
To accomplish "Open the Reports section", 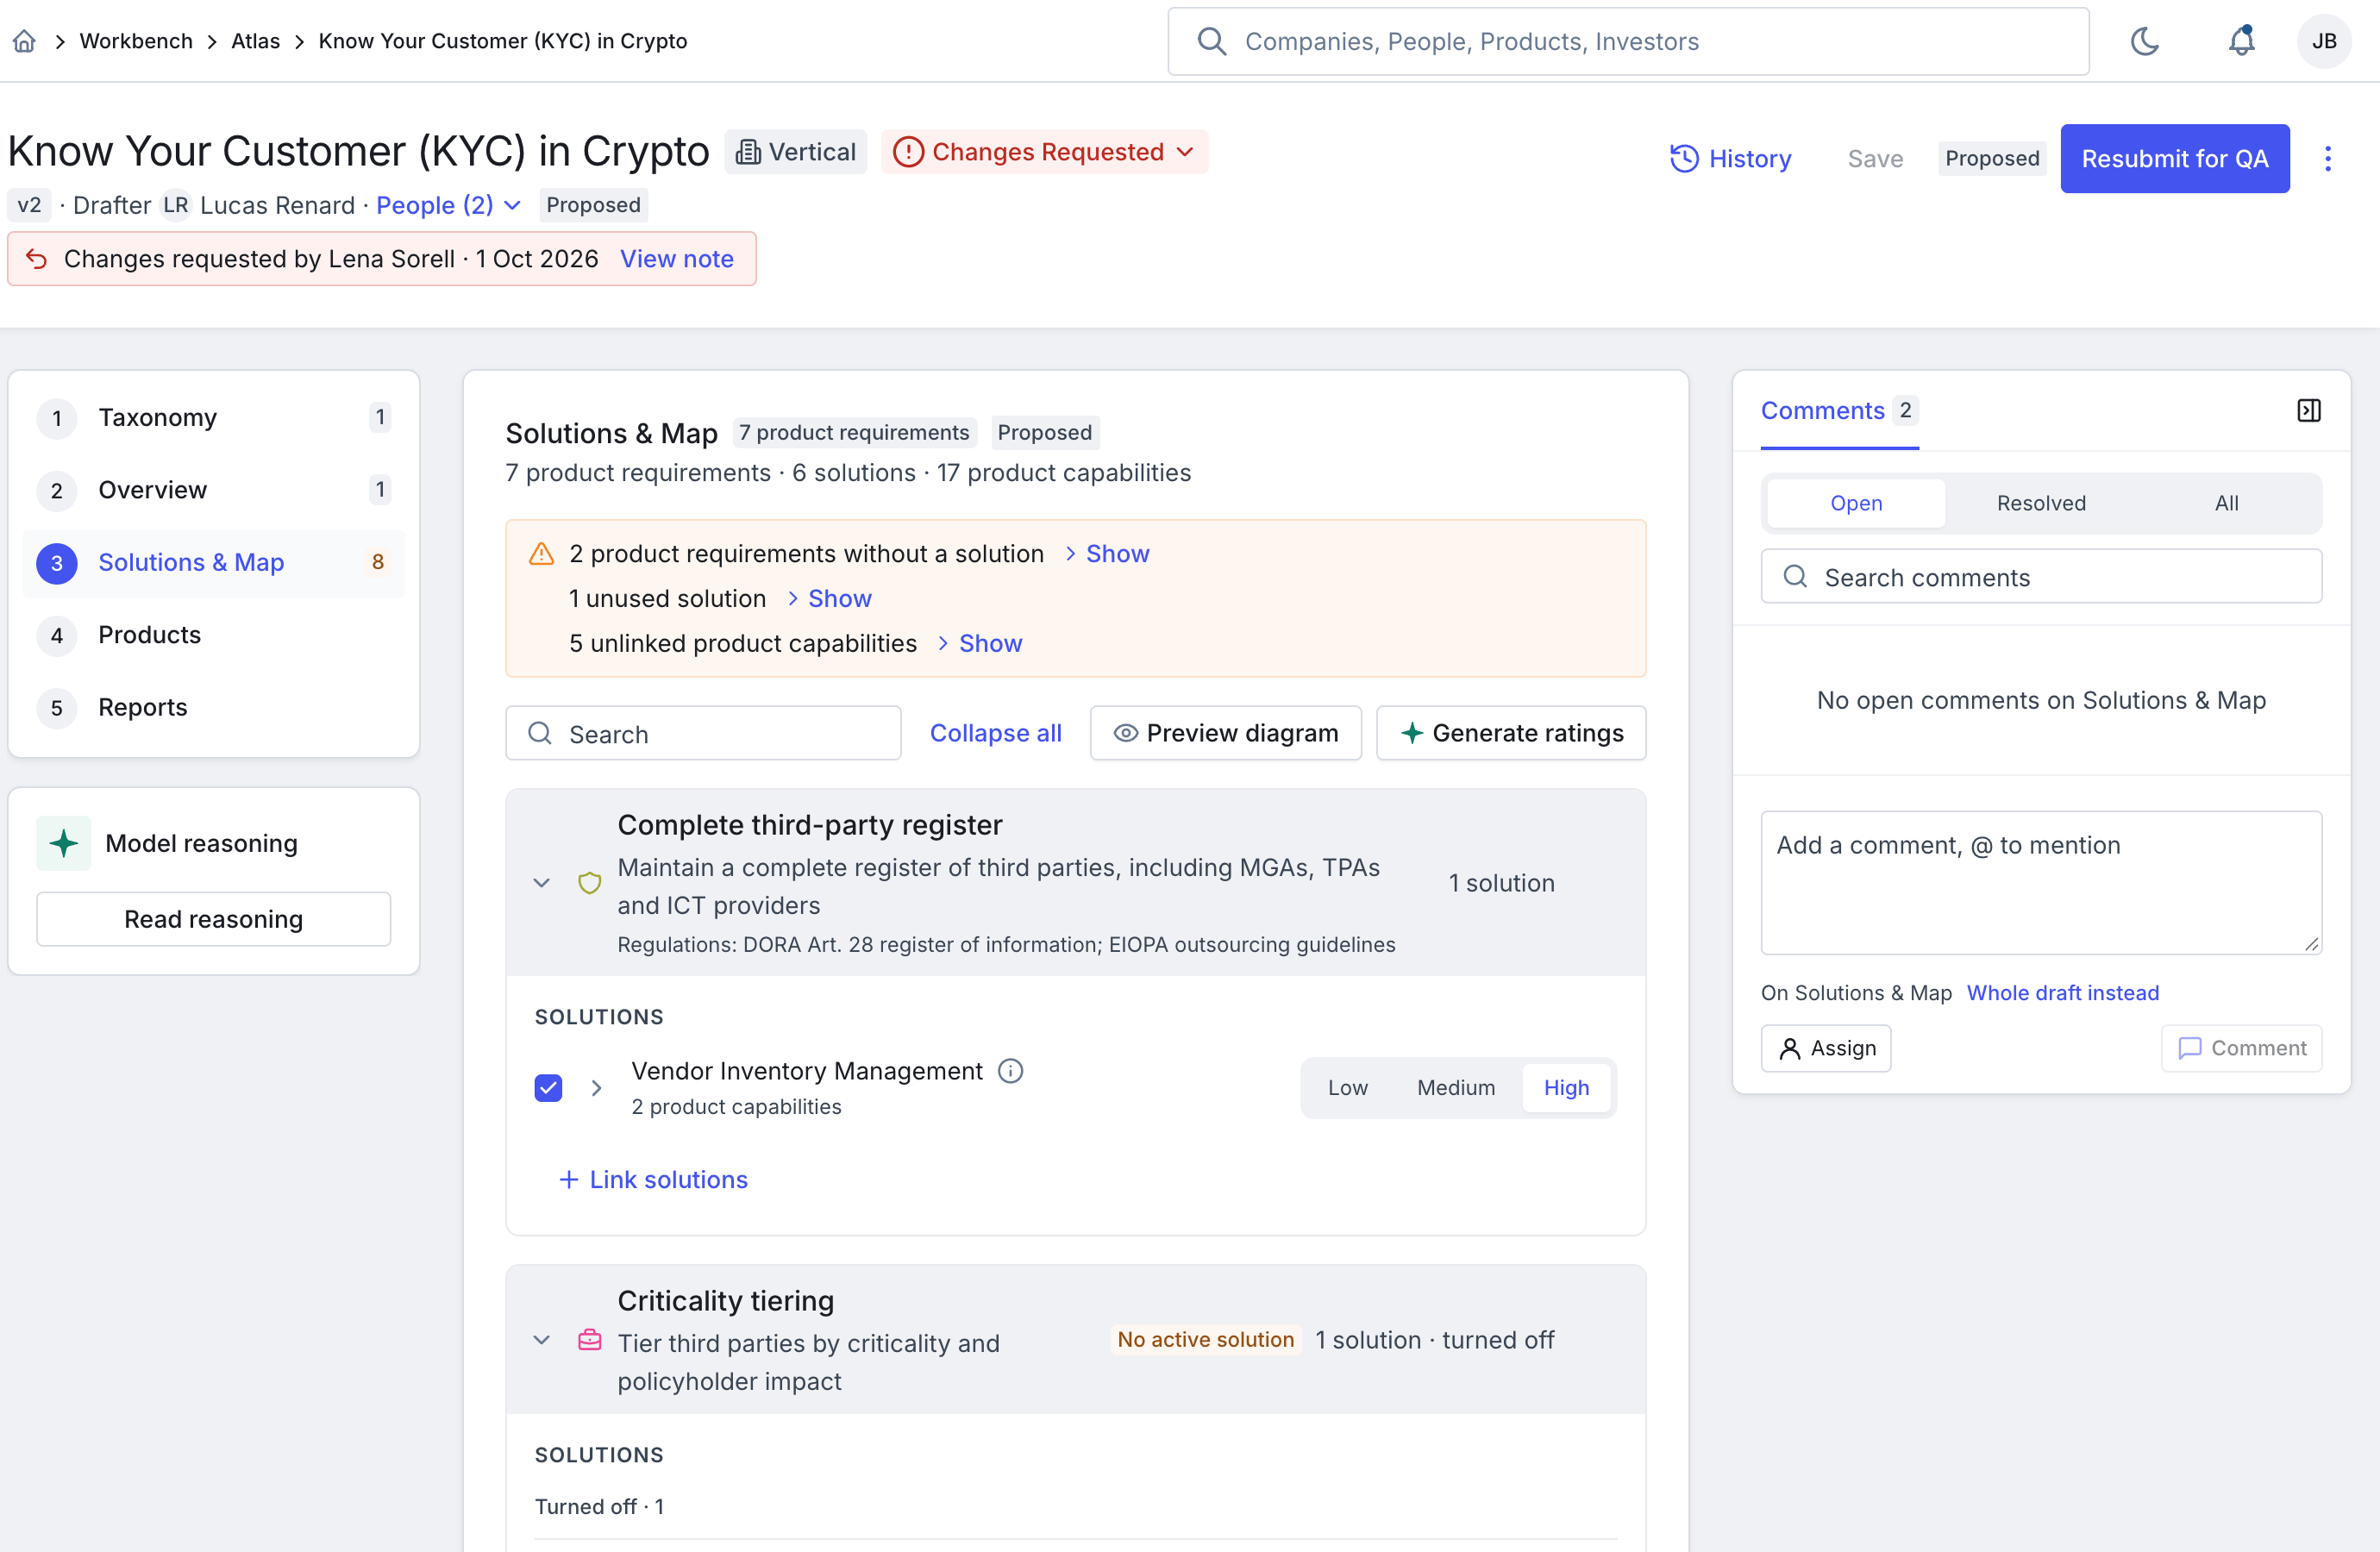I will click(213, 707).
